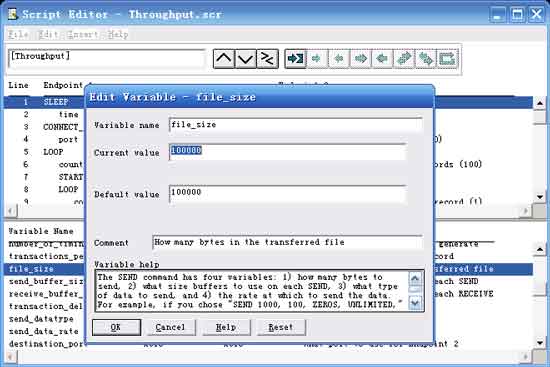550x367 pixels.
Task: Click the small right-arrow toolbar icon
Action: [317, 58]
